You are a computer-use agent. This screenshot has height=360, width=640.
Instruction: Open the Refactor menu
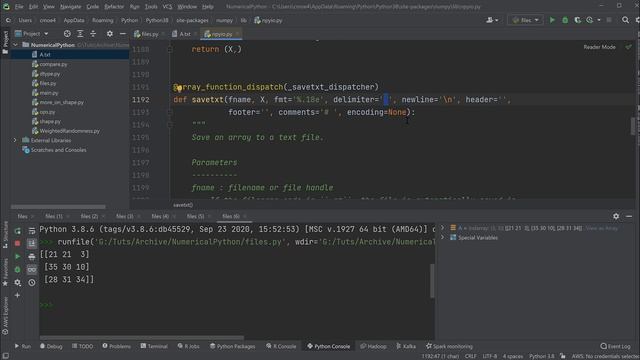click(114, 7)
